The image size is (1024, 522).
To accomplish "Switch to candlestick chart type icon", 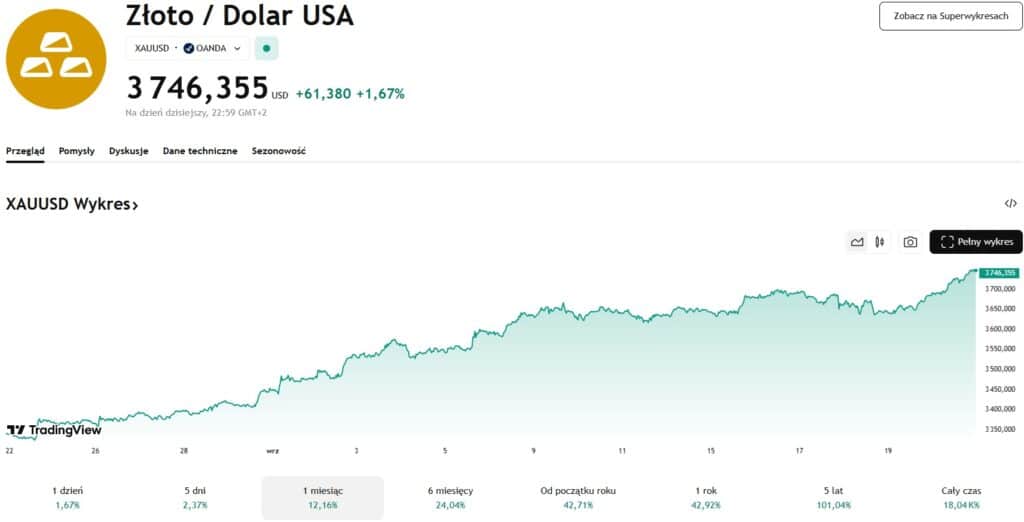I will pos(880,242).
